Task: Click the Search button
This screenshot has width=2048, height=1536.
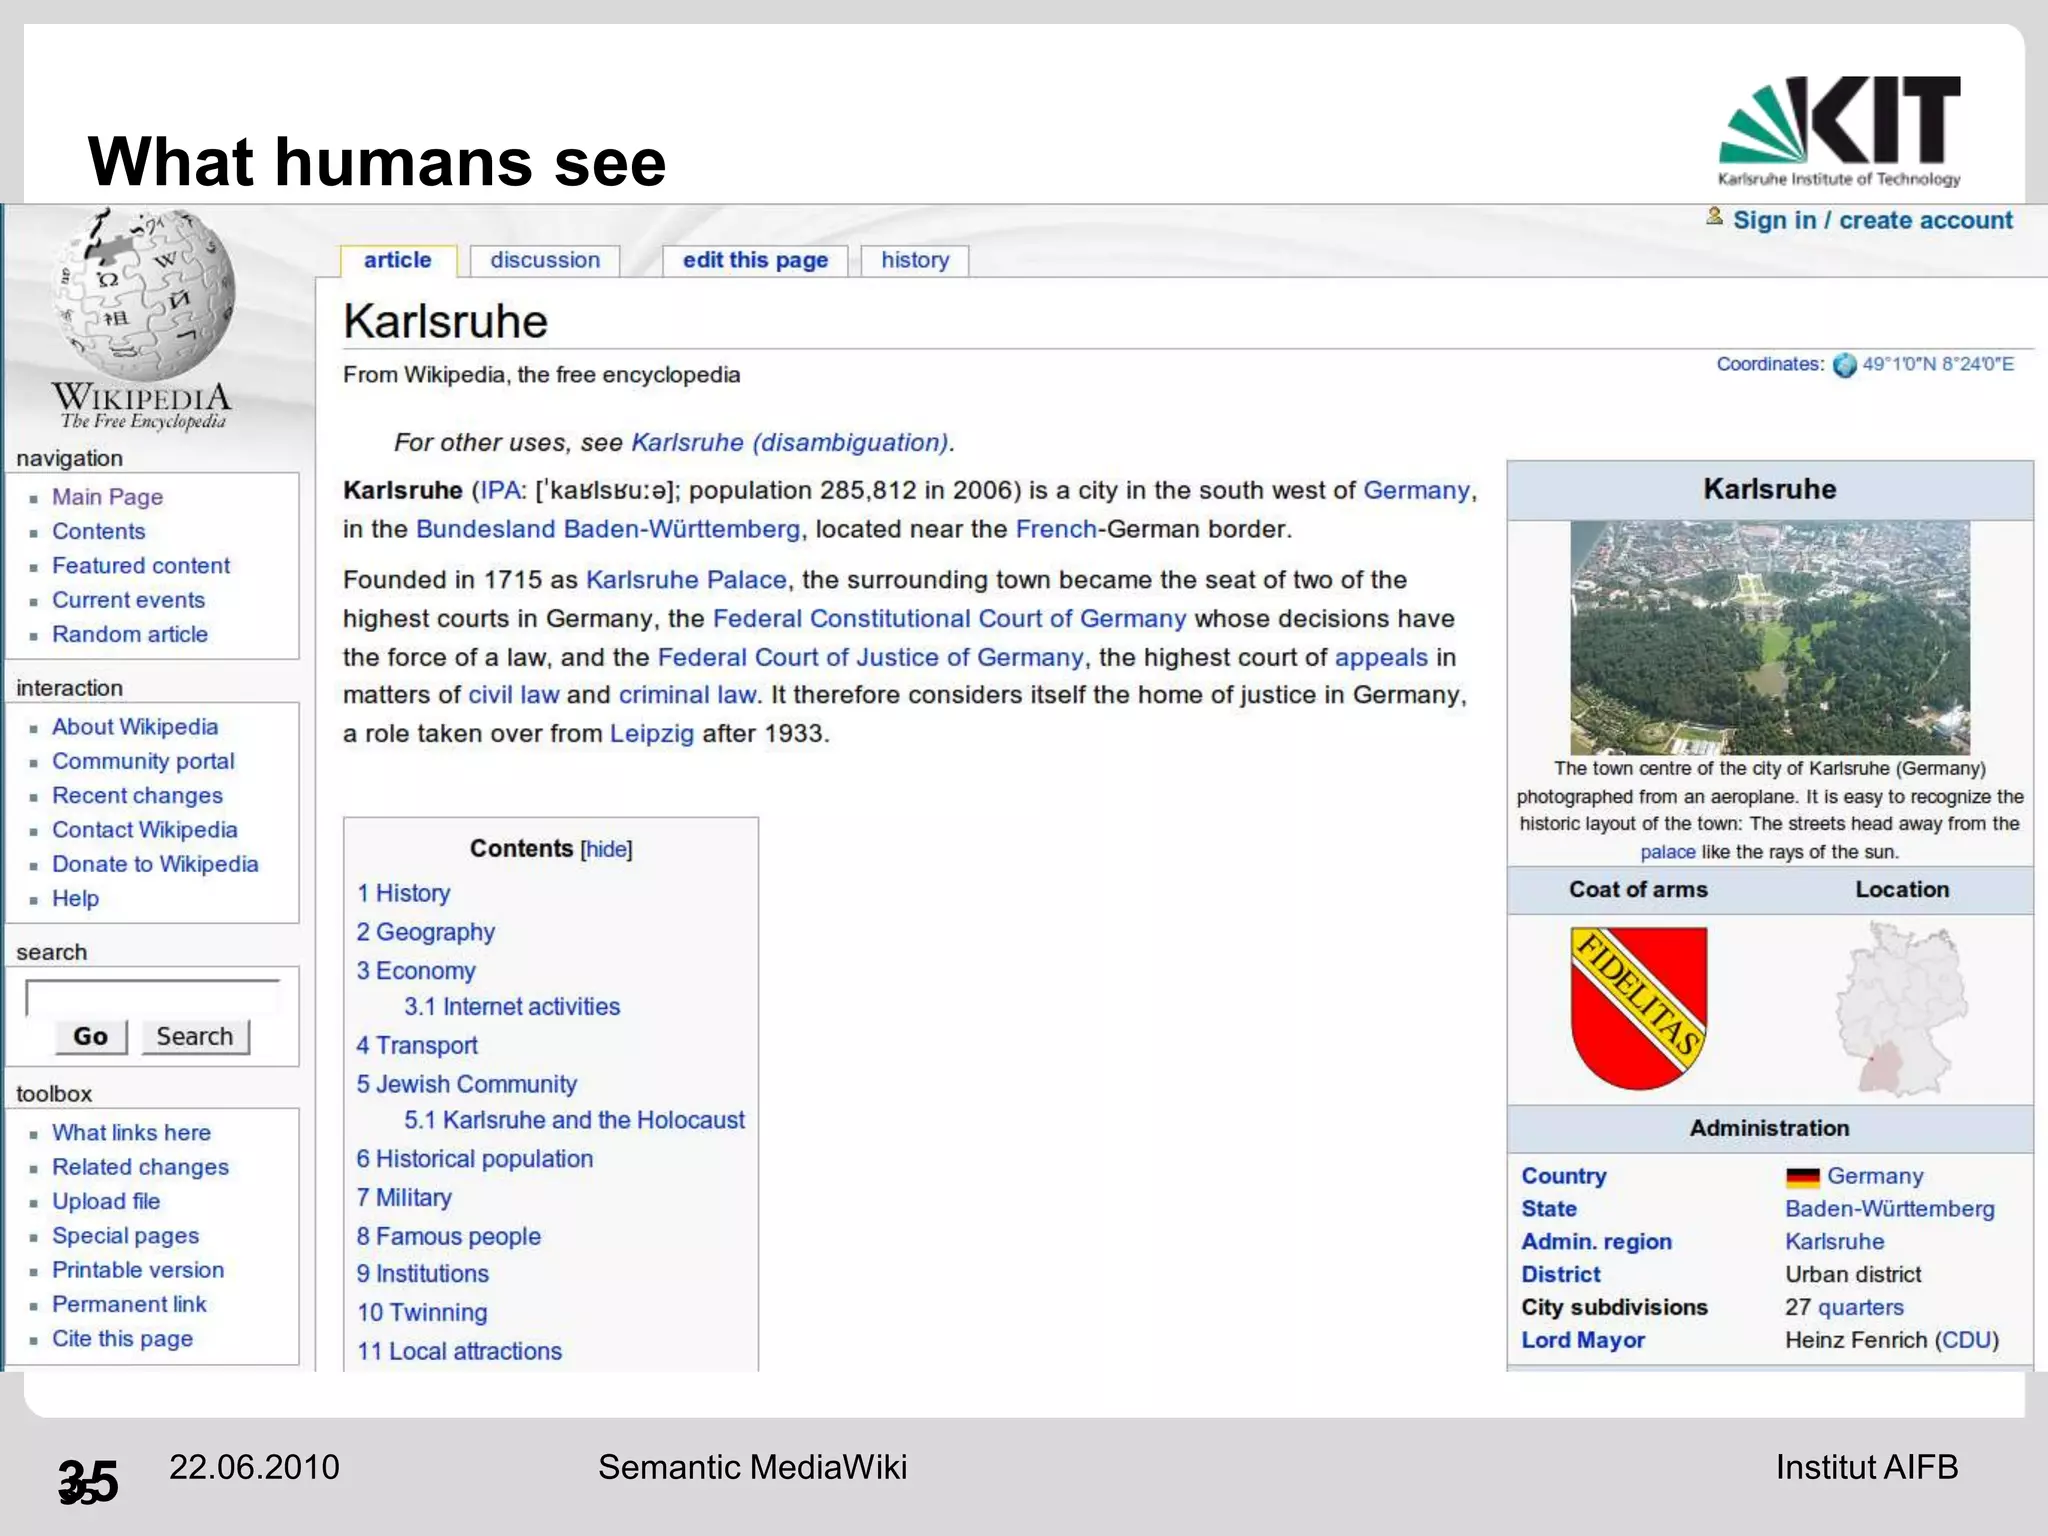Action: pos(195,1037)
